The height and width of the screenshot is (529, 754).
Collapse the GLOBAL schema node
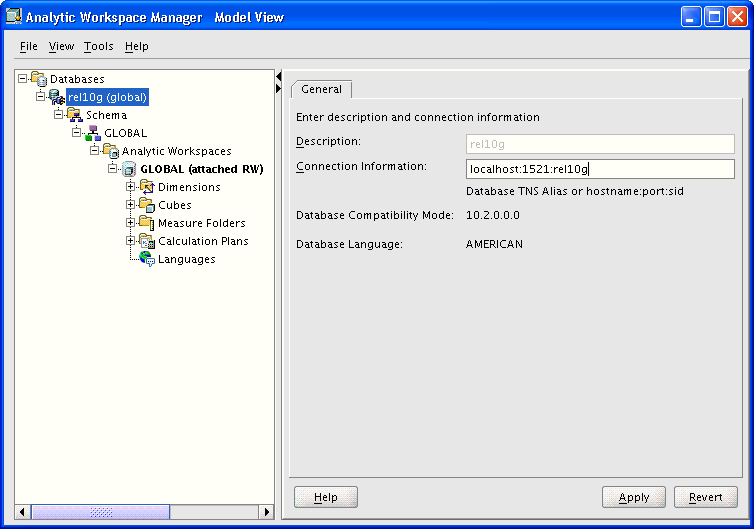(76, 132)
